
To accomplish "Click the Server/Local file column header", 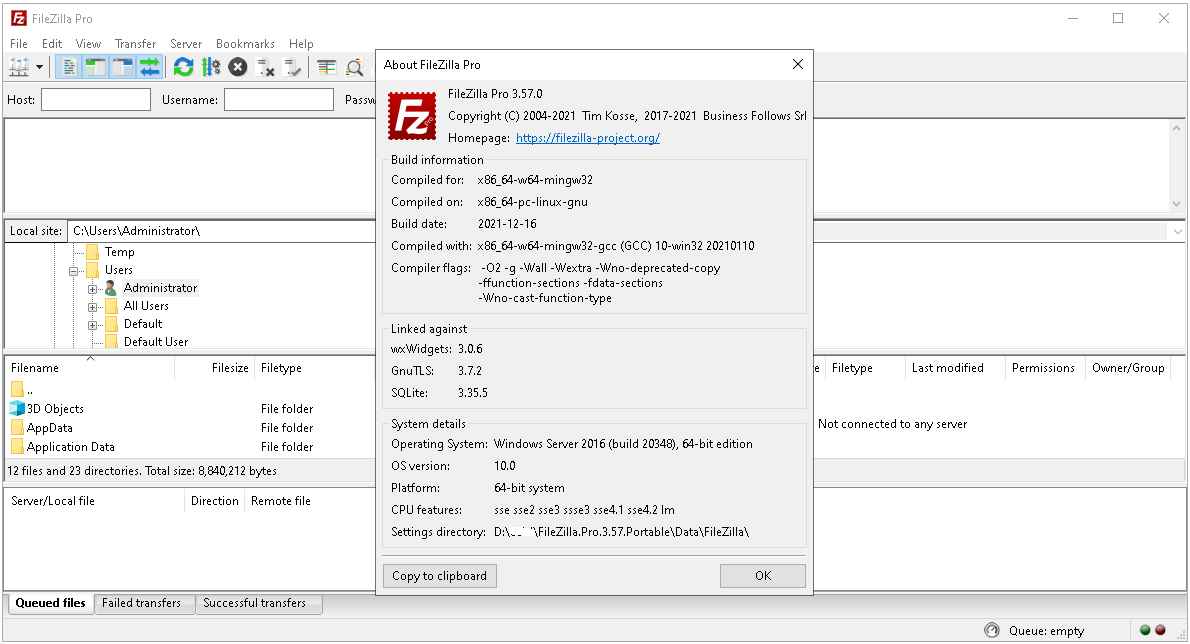I will [x=95, y=501].
